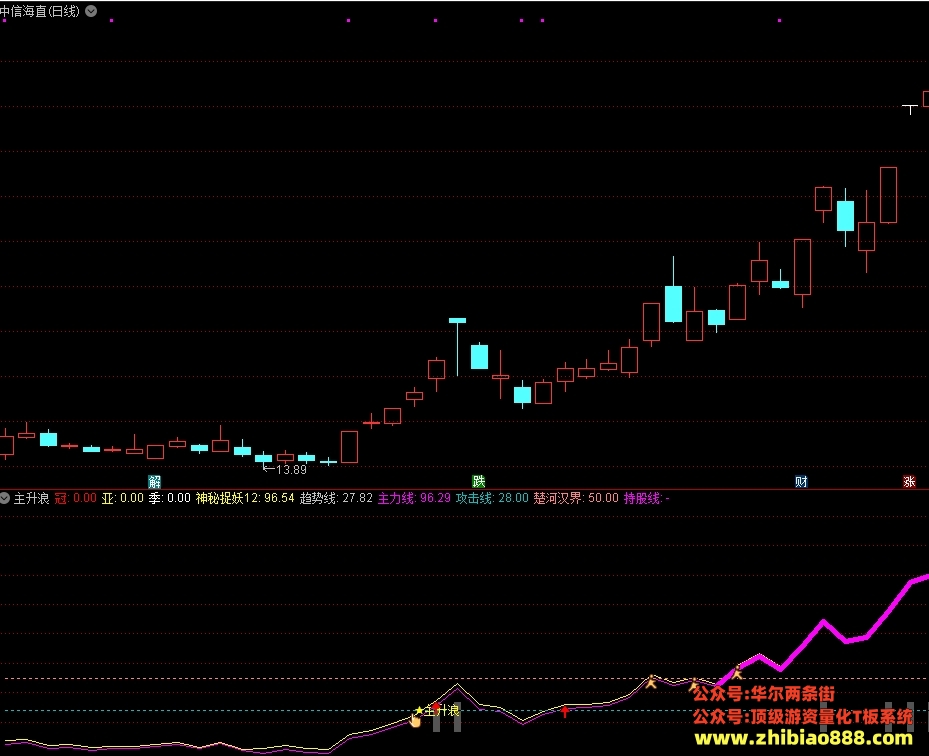Click the blue 财 event marker icon

[801, 481]
